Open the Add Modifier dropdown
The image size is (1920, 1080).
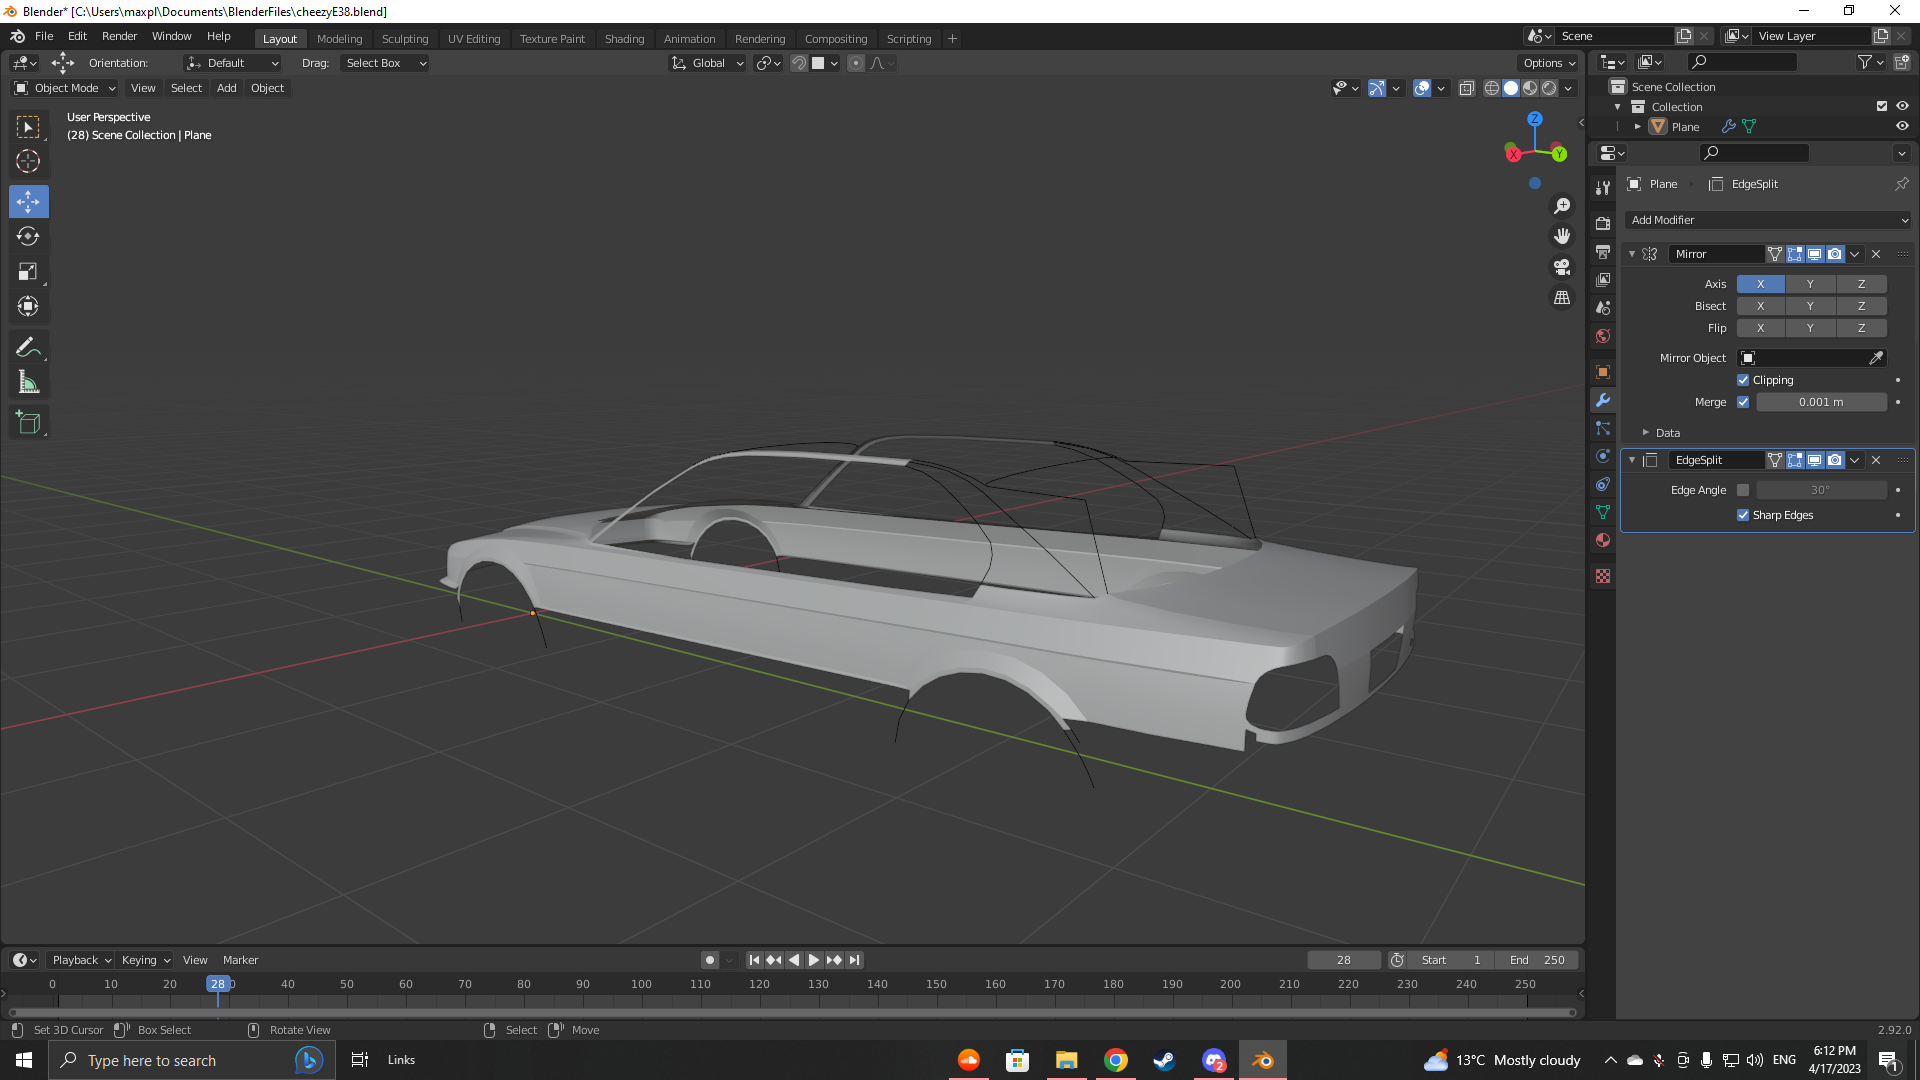tap(1768, 220)
